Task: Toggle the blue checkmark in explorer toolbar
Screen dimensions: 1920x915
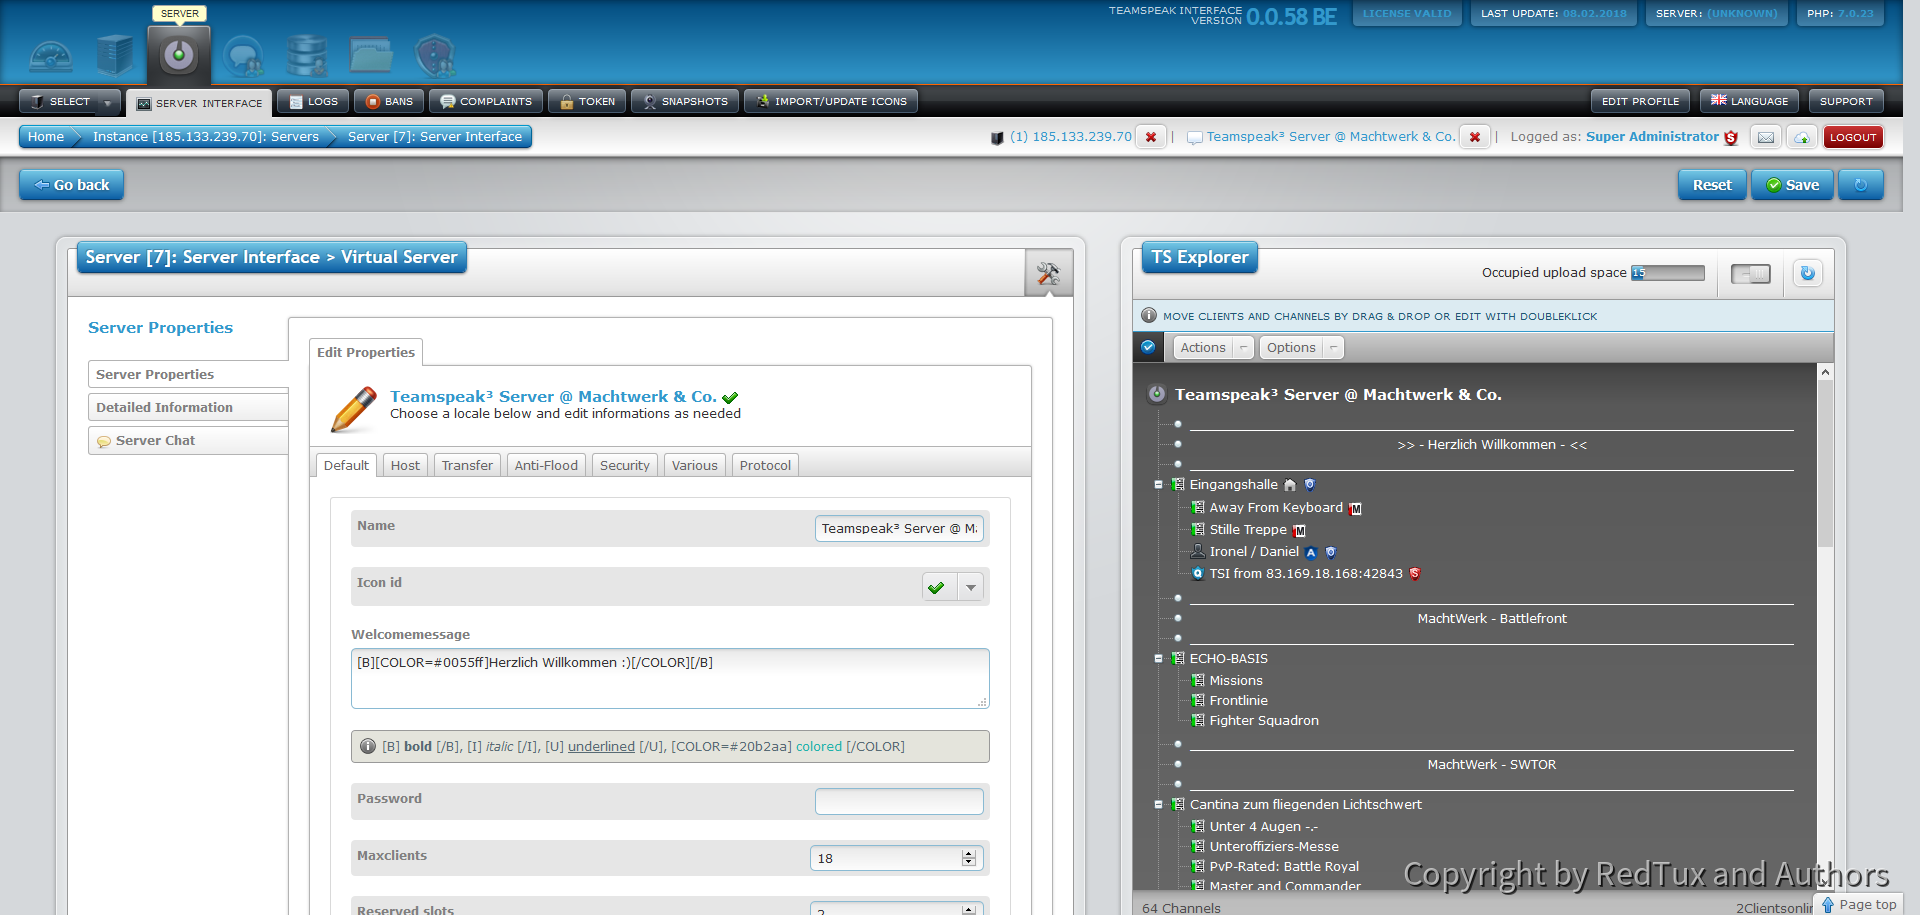Action: tap(1148, 347)
